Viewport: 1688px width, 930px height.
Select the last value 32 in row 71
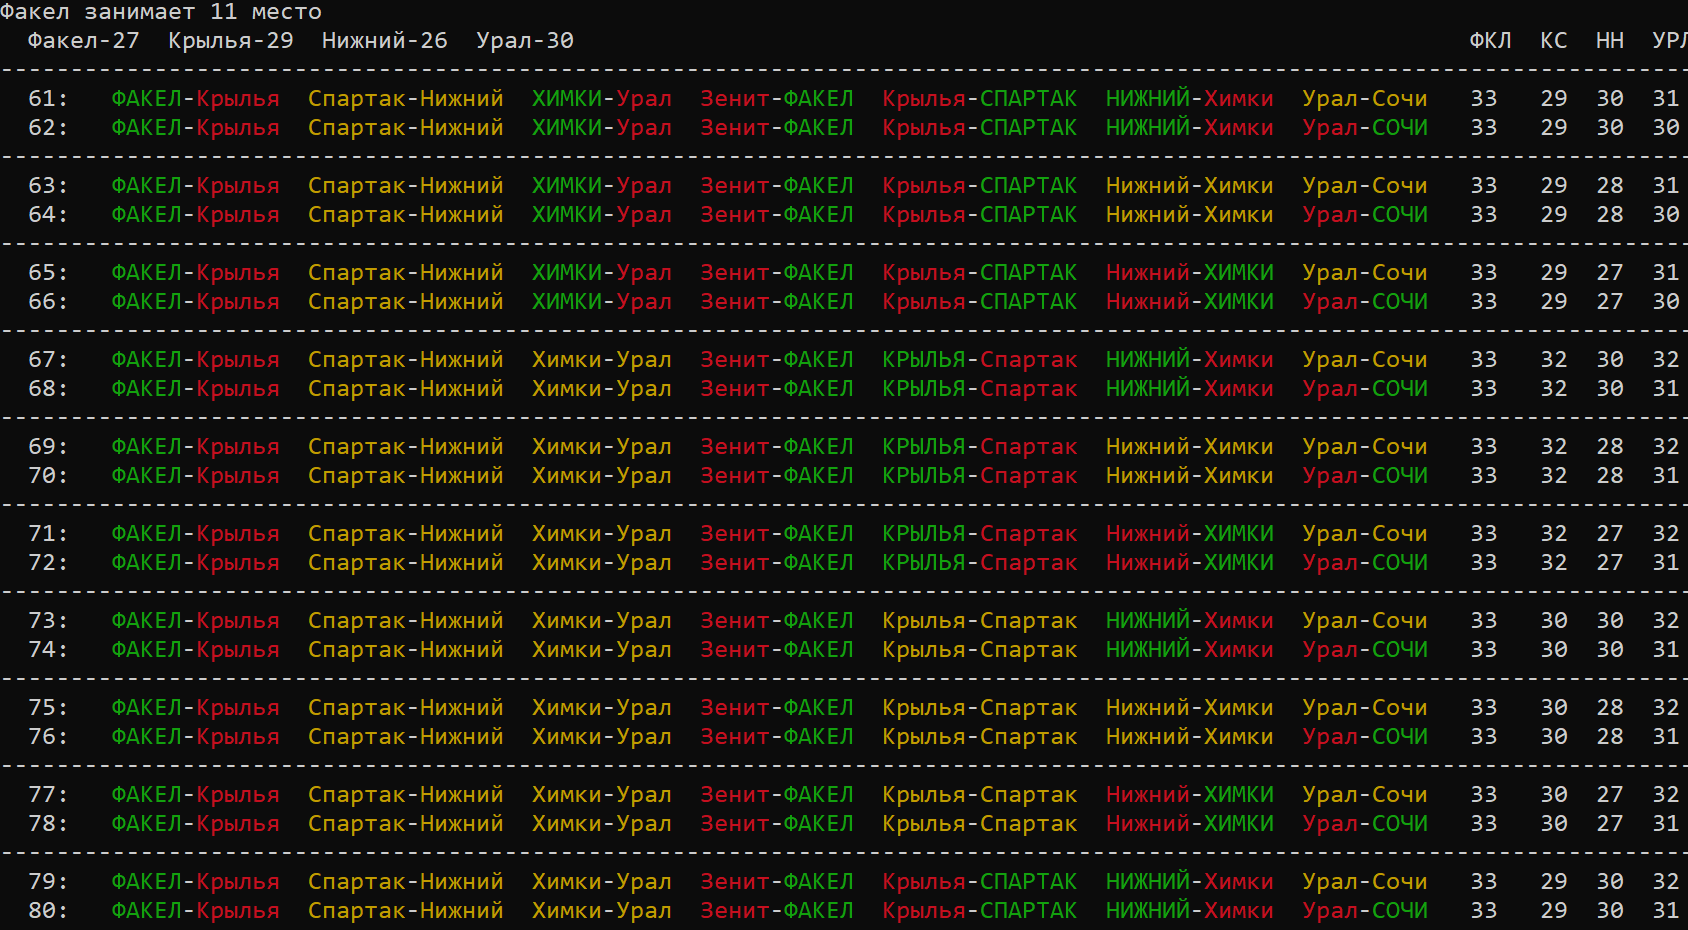coord(1666,534)
